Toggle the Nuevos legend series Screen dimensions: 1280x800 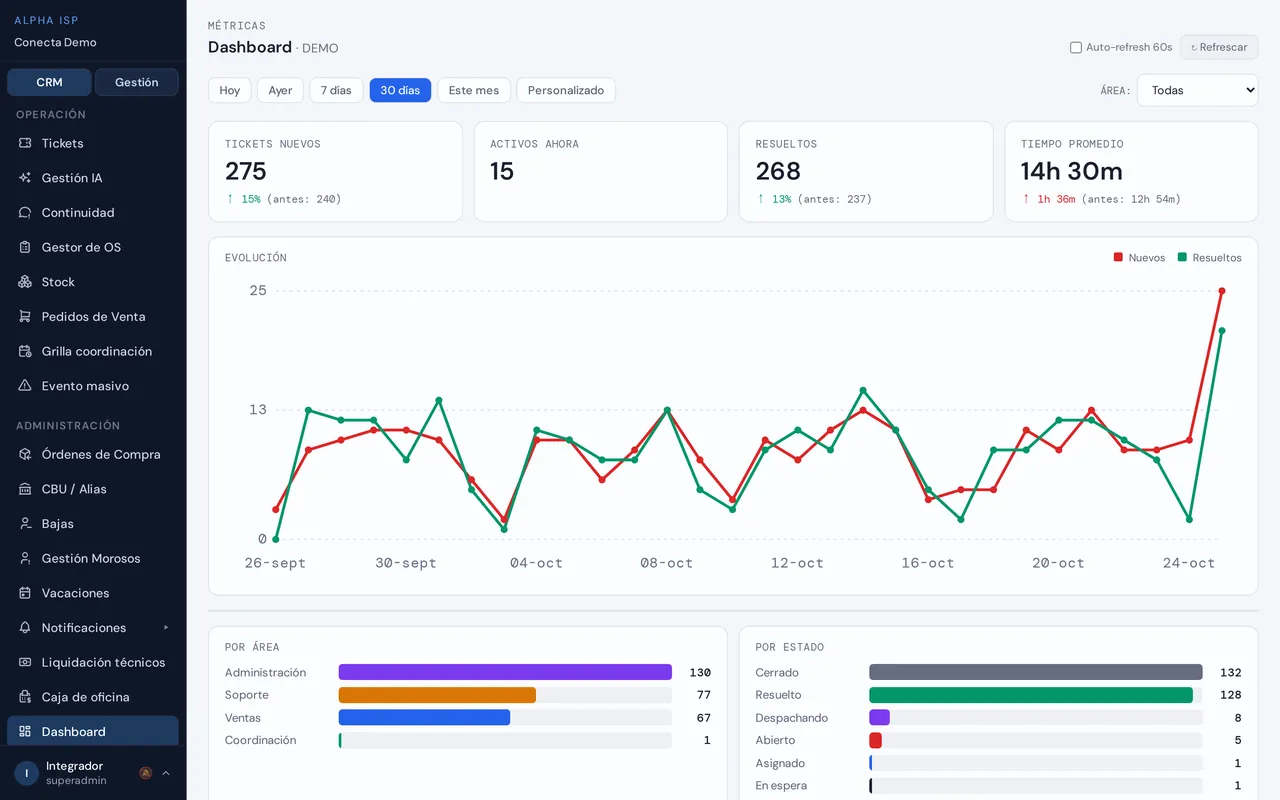[1139, 258]
